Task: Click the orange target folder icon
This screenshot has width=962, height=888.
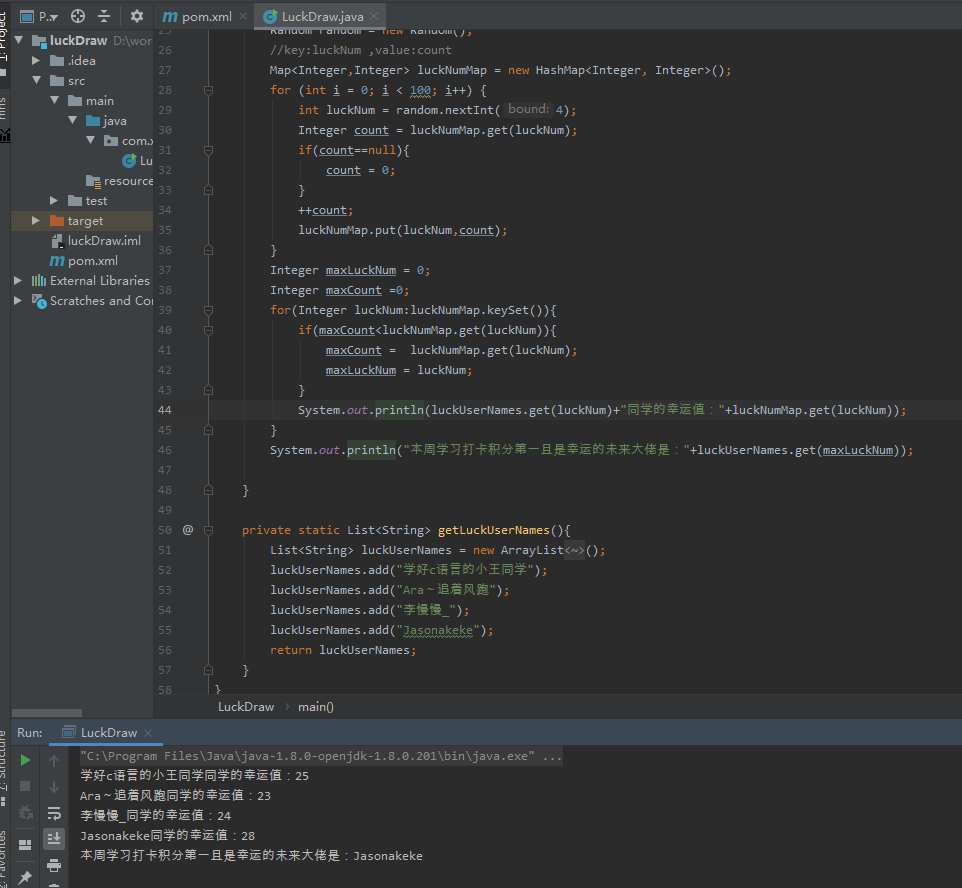Action: pos(57,220)
